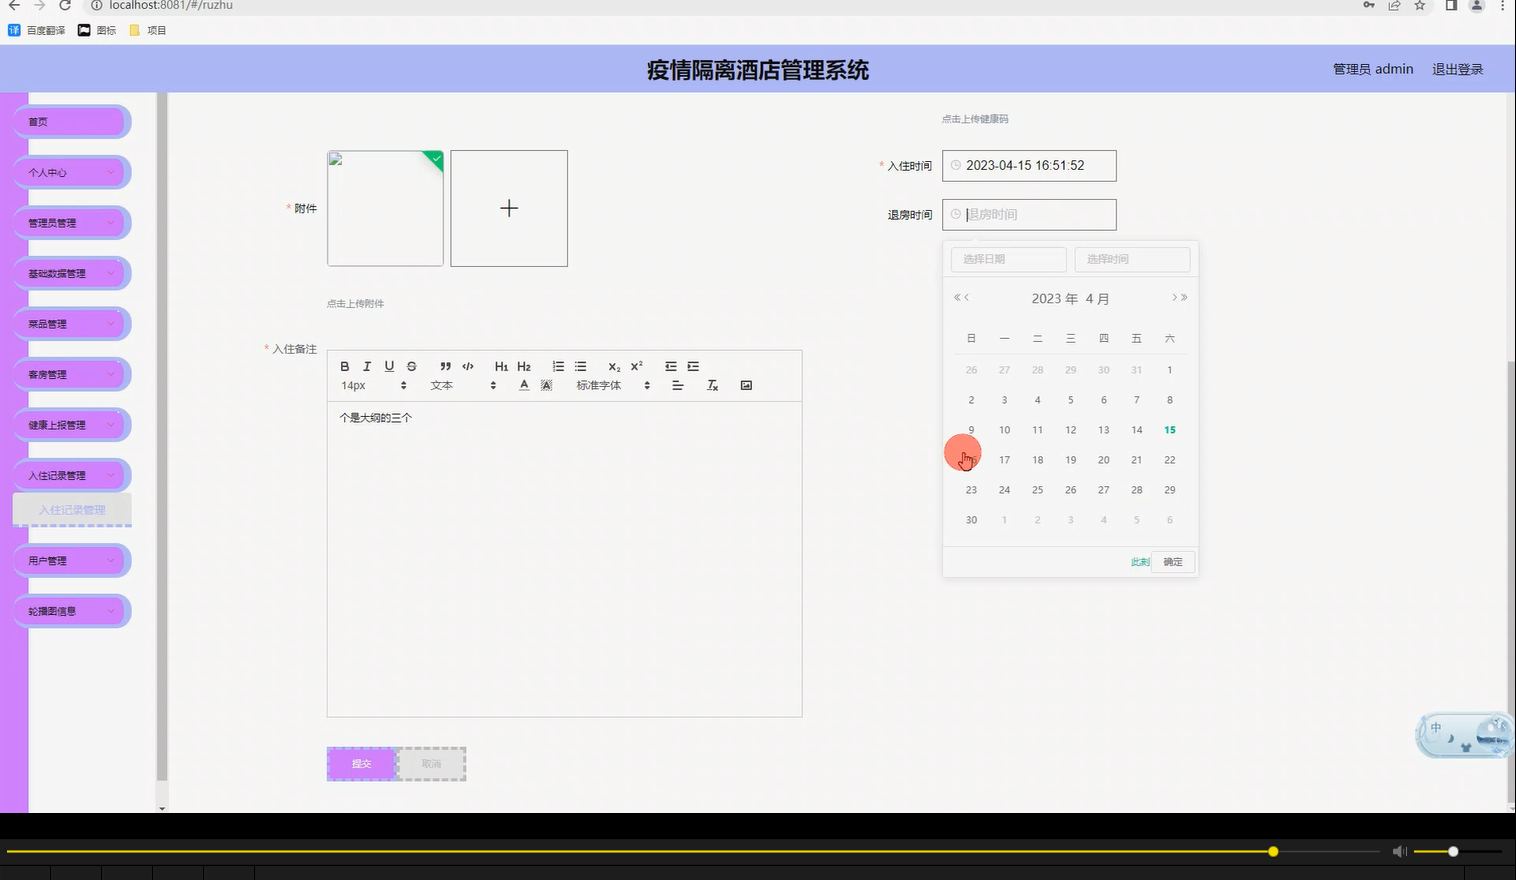
Task: Apply strikethrough formatting
Action: [411, 365]
